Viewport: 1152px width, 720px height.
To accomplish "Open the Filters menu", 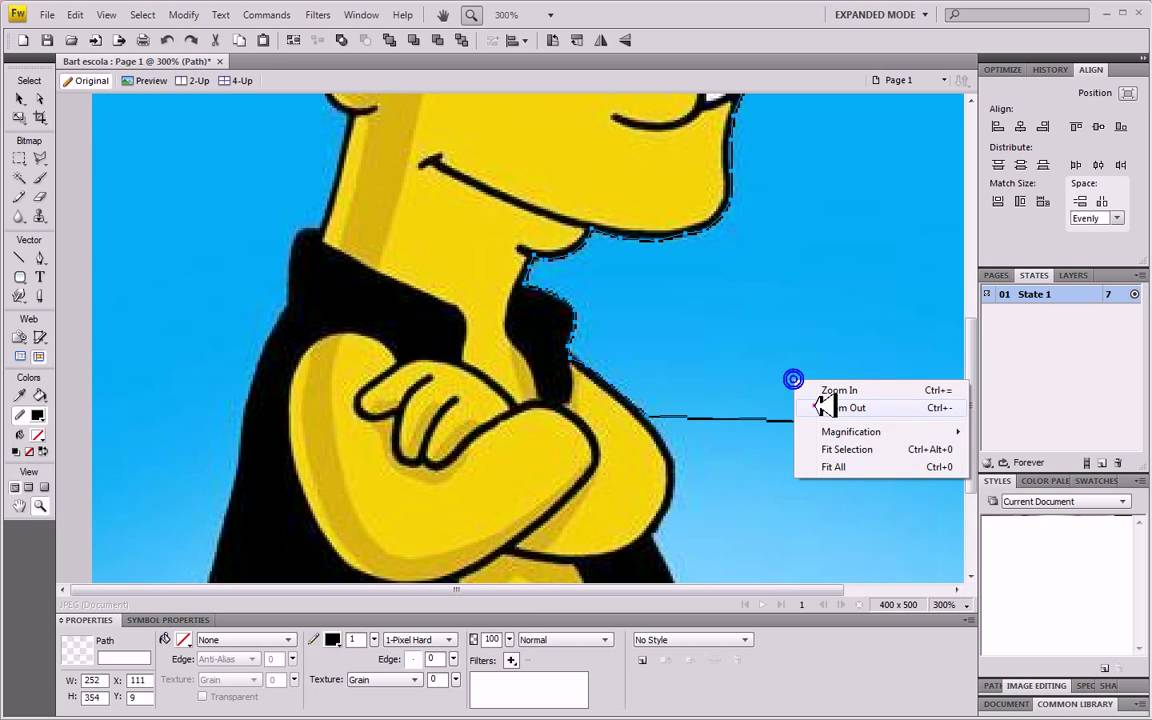I will click(317, 15).
